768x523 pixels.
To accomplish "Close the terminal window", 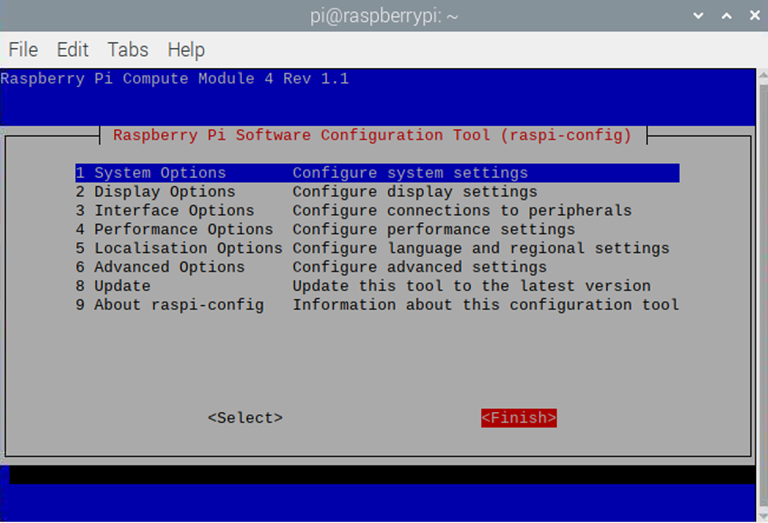I will coord(755,16).
